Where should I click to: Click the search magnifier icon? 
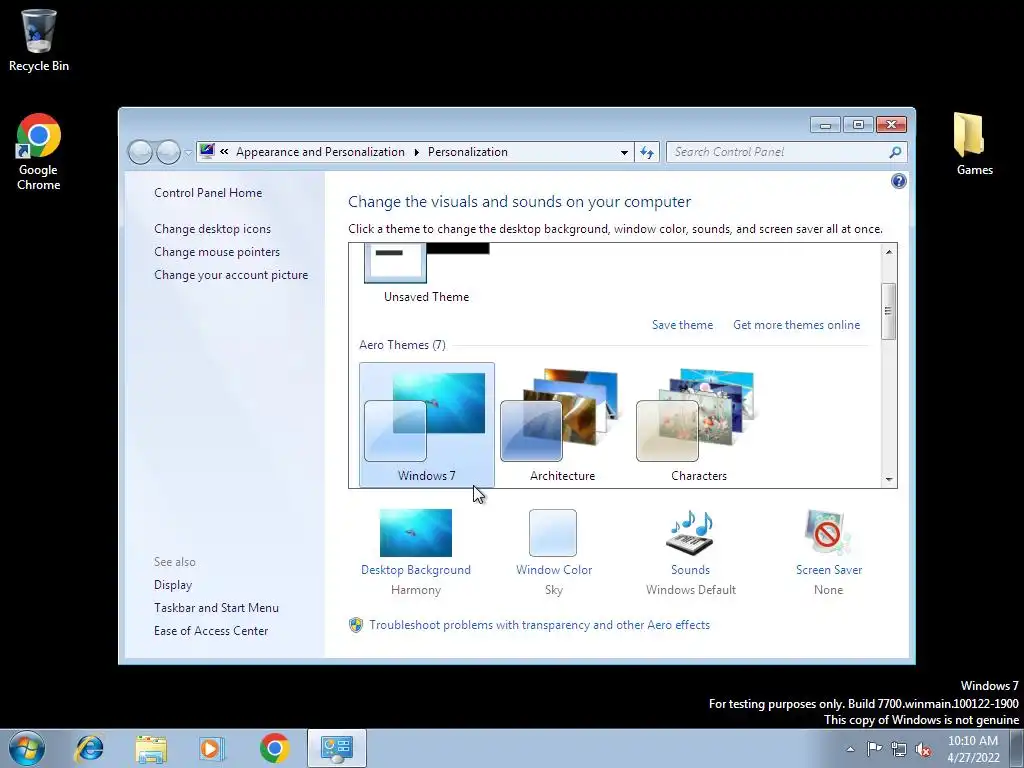point(895,152)
